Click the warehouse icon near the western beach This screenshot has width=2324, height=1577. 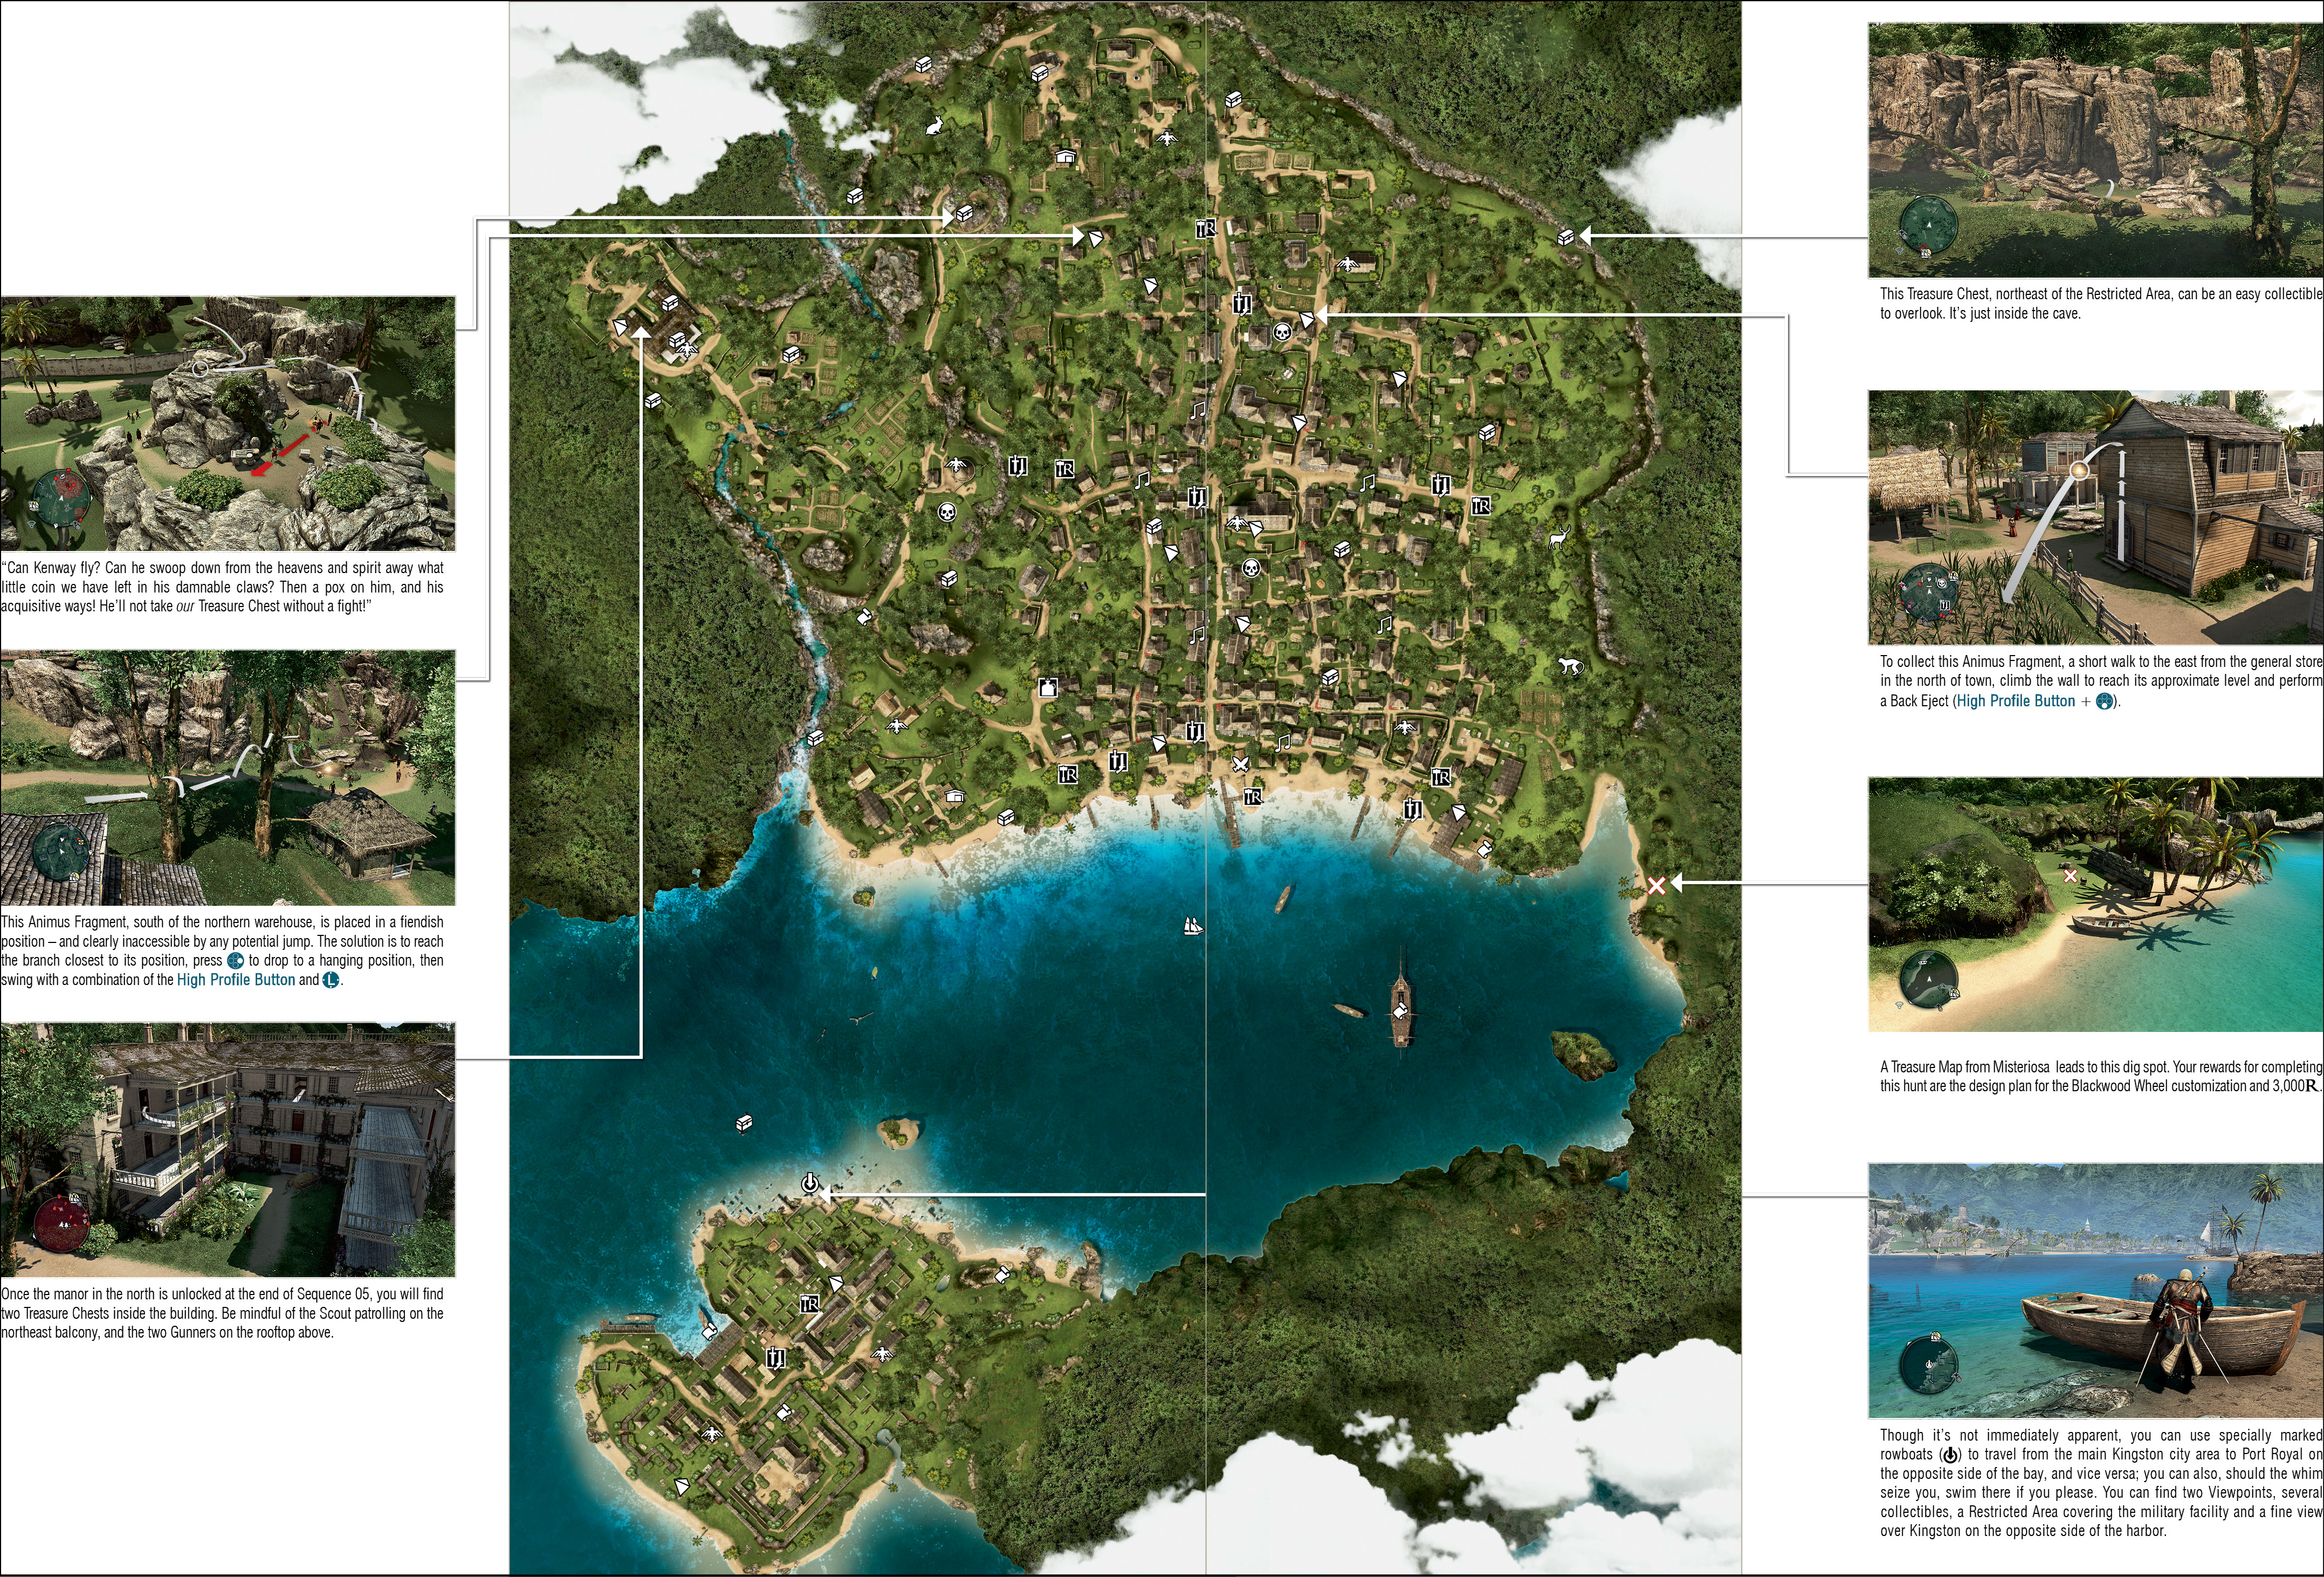pyautogui.click(x=954, y=797)
